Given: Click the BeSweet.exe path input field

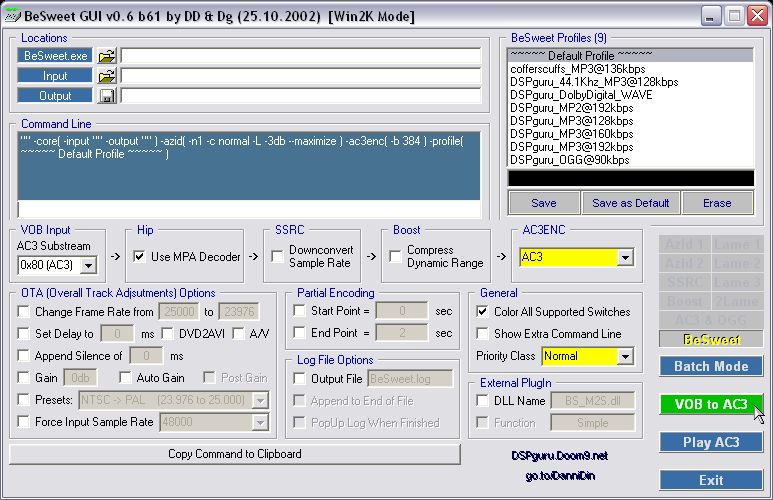Looking at the screenshot, I should [301, 56].
